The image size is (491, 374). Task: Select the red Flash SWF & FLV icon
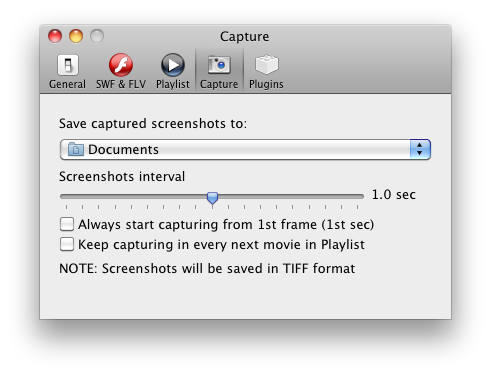[121, 65]
